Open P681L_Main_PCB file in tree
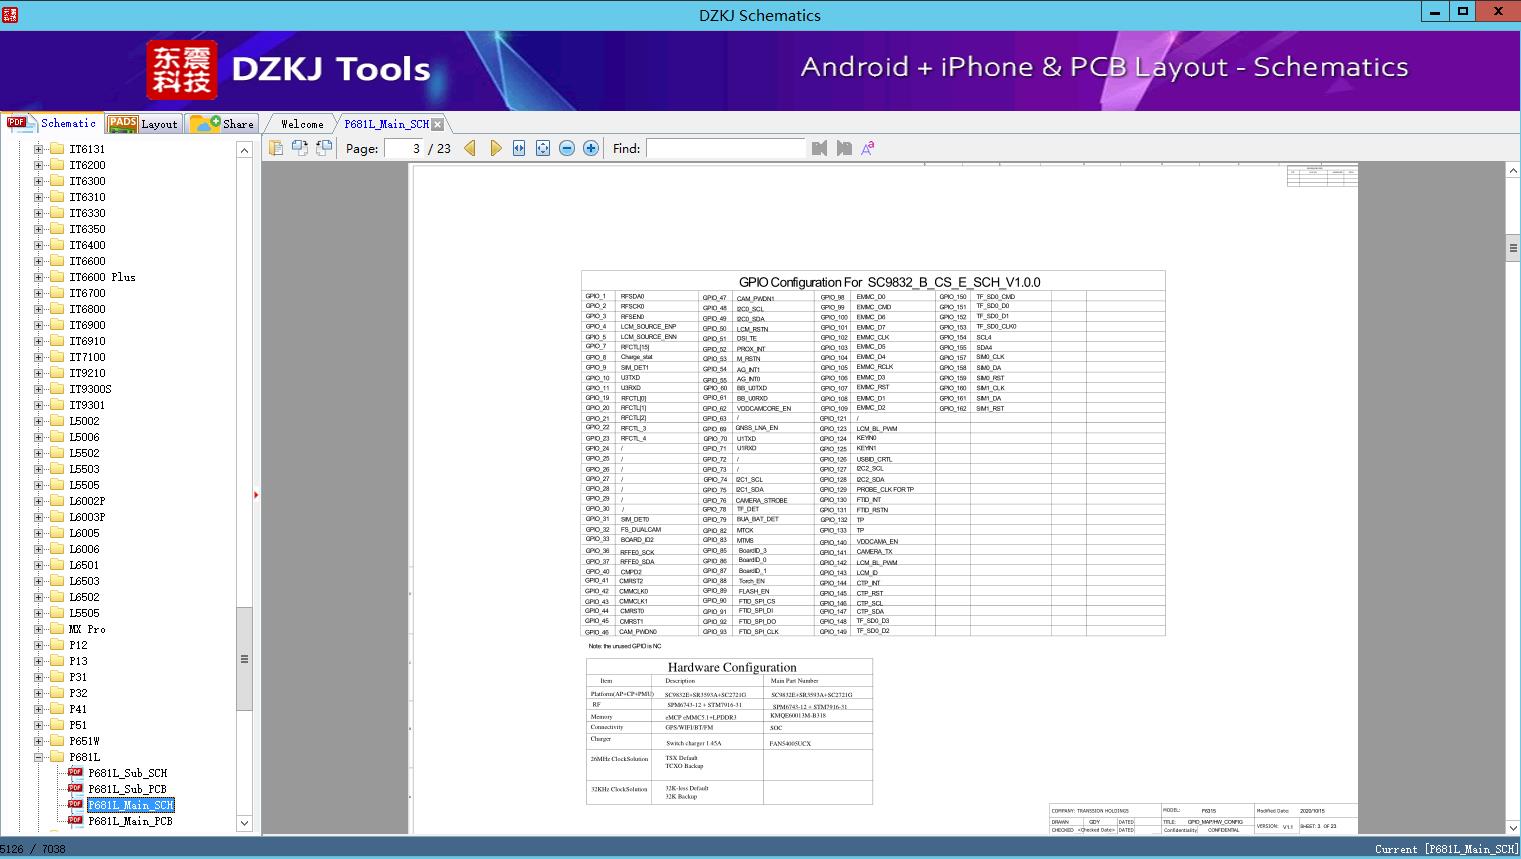Viewport: 1521px width, 859px height. point(130,821)
